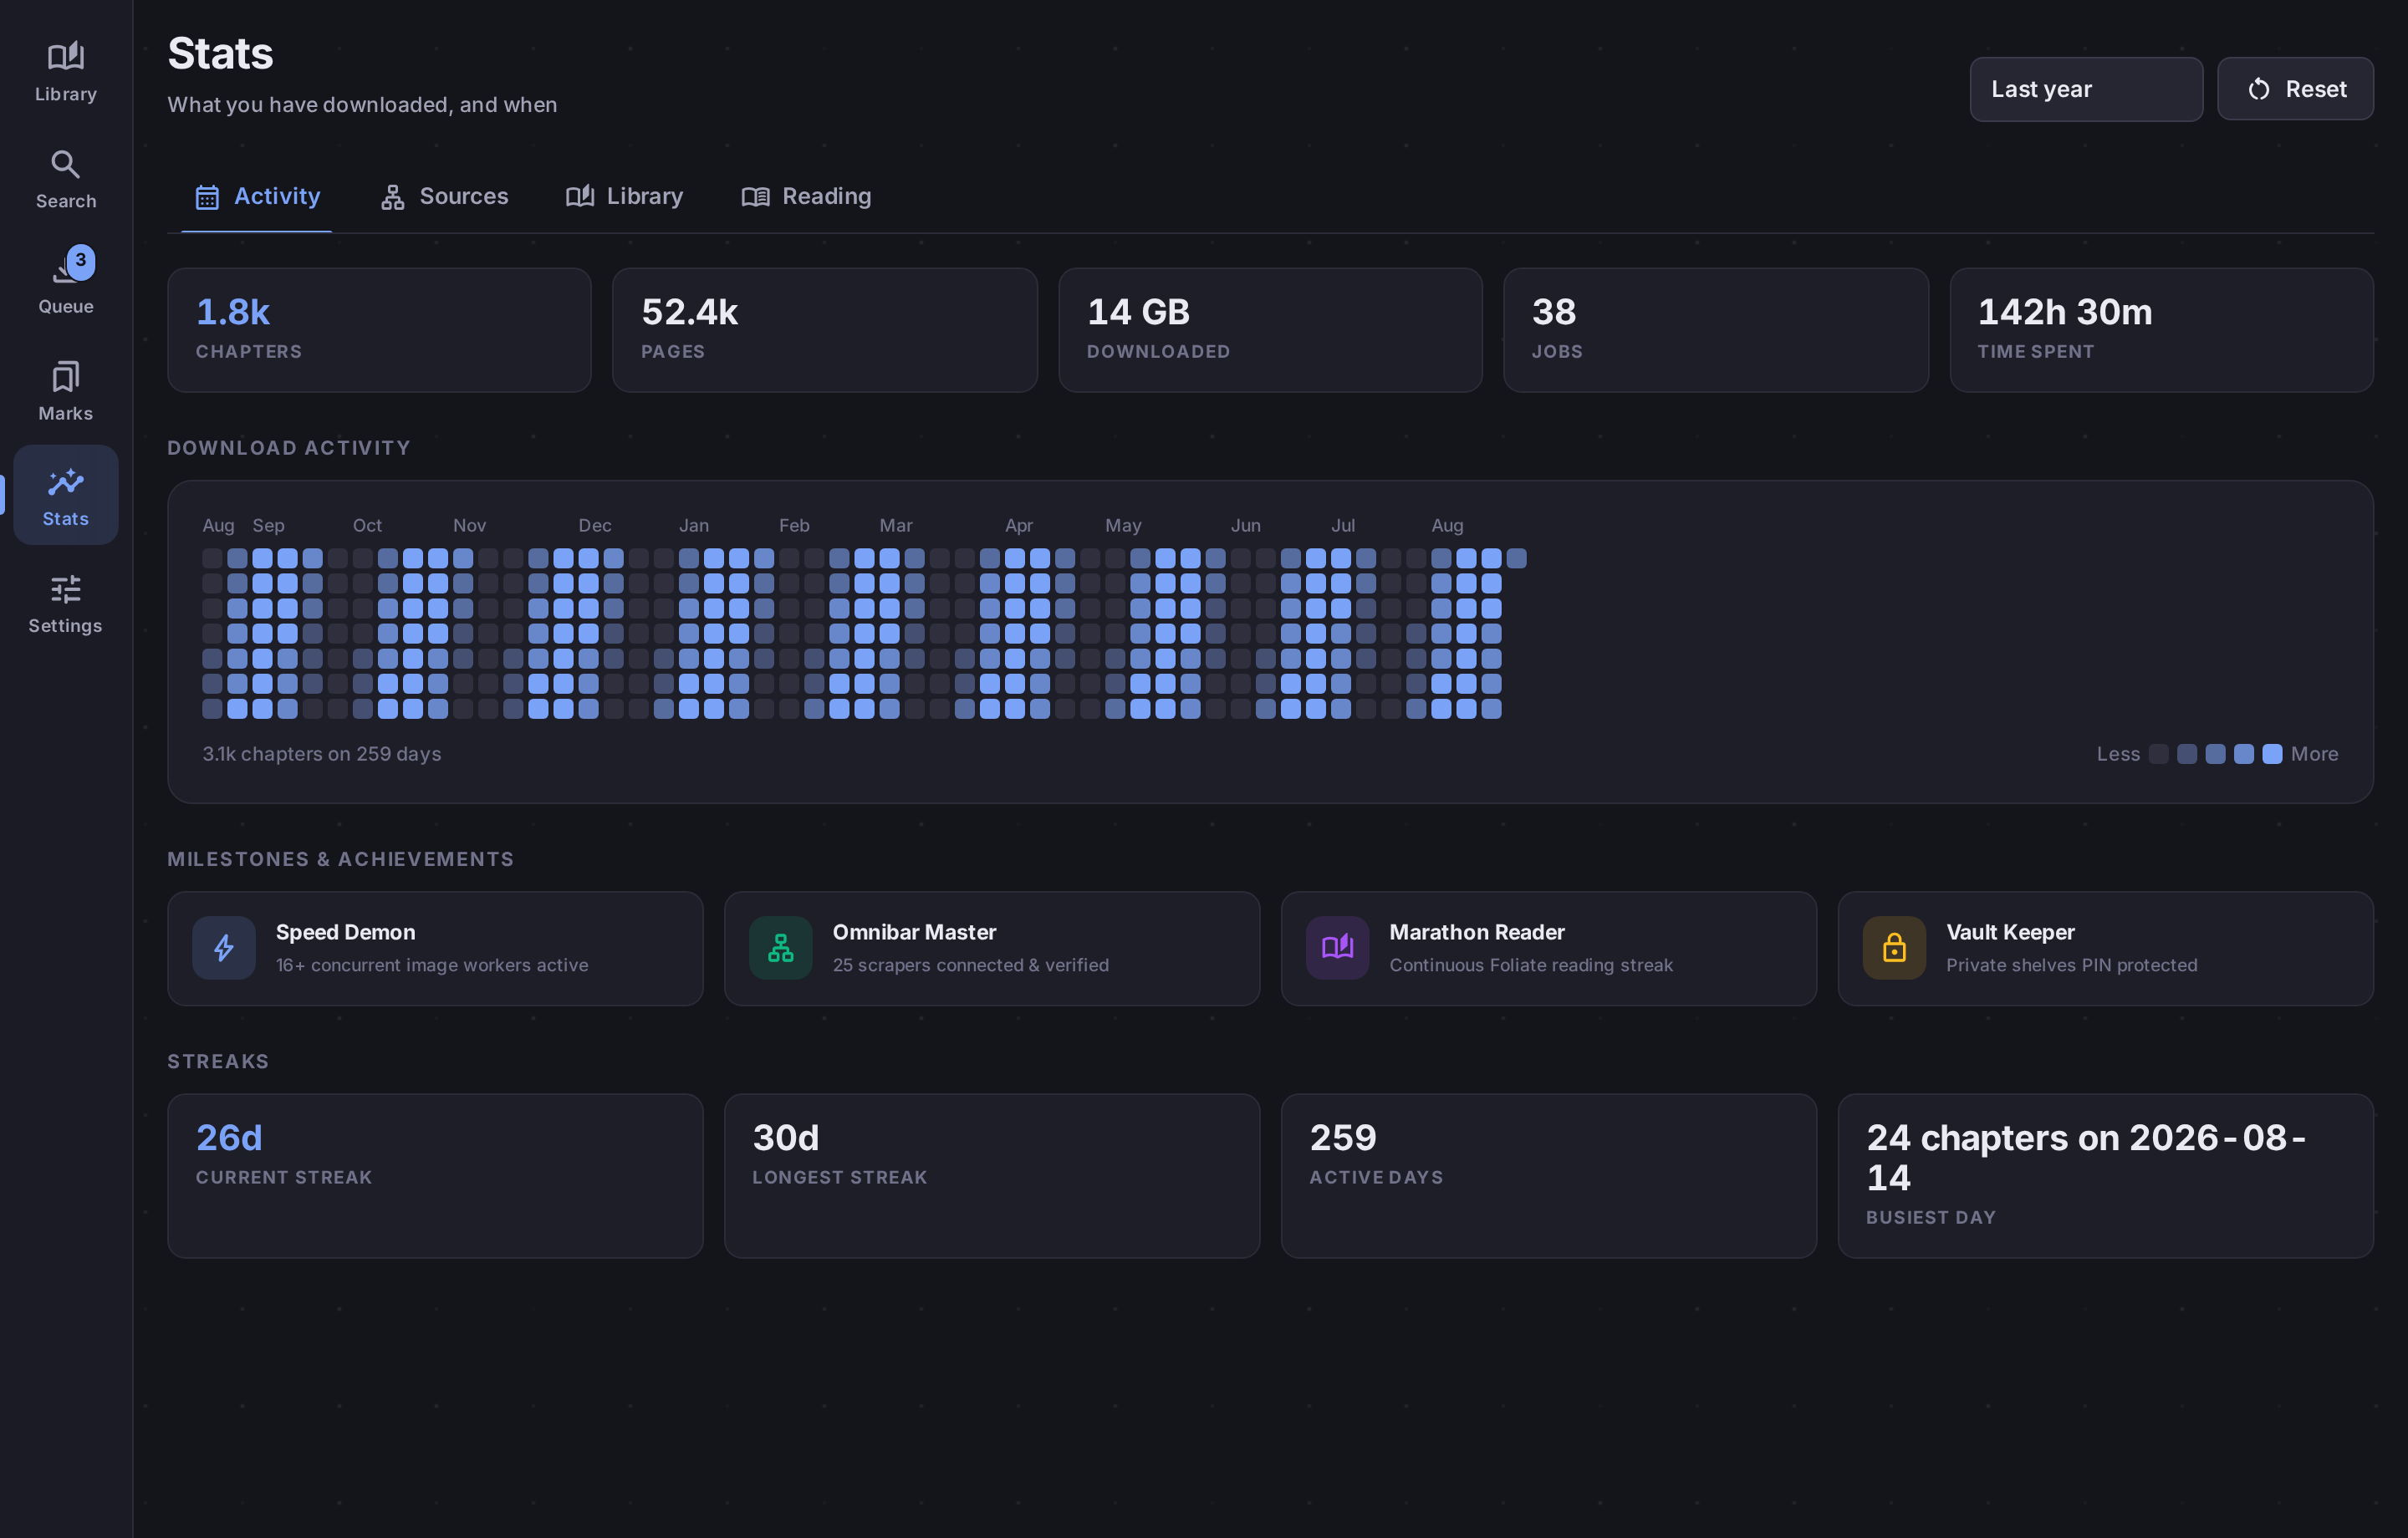Switch to the Sources tab
This screenshot has width=2408, height=1538.
(x=444, y=196)
